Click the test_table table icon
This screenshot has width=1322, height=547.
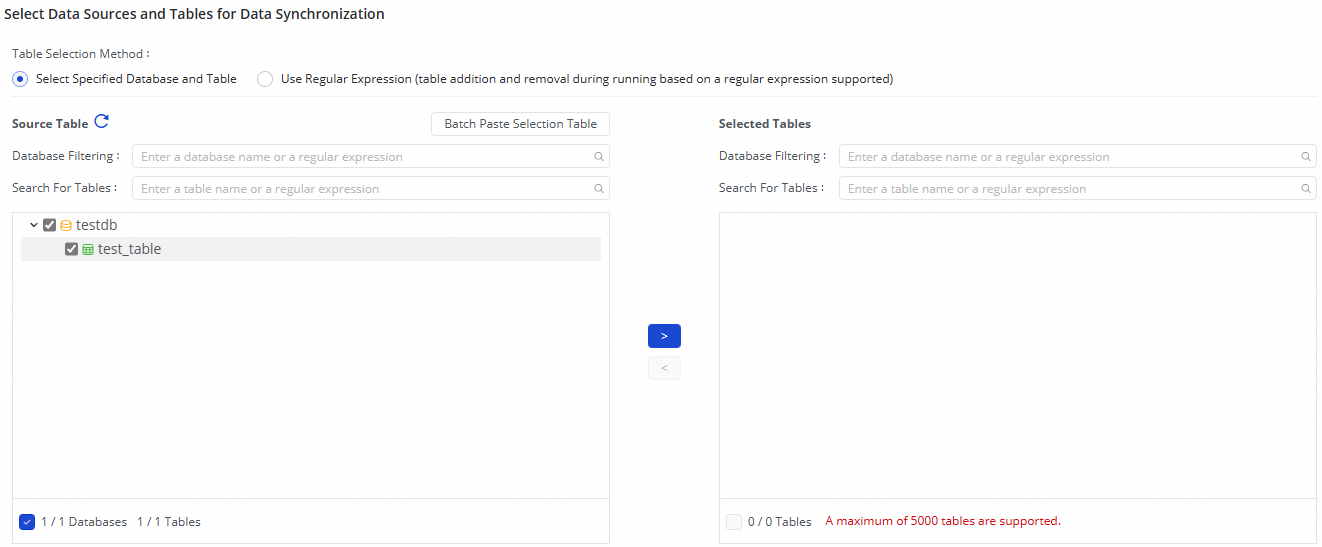pos(88,250)
